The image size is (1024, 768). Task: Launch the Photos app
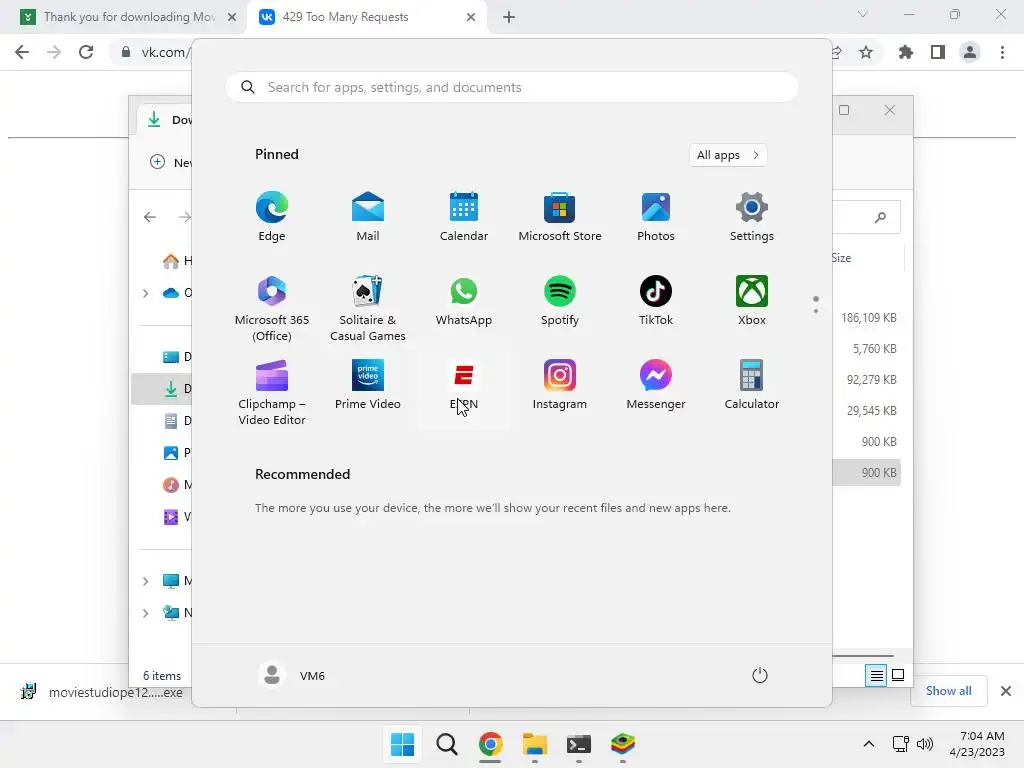click(656, 216)
